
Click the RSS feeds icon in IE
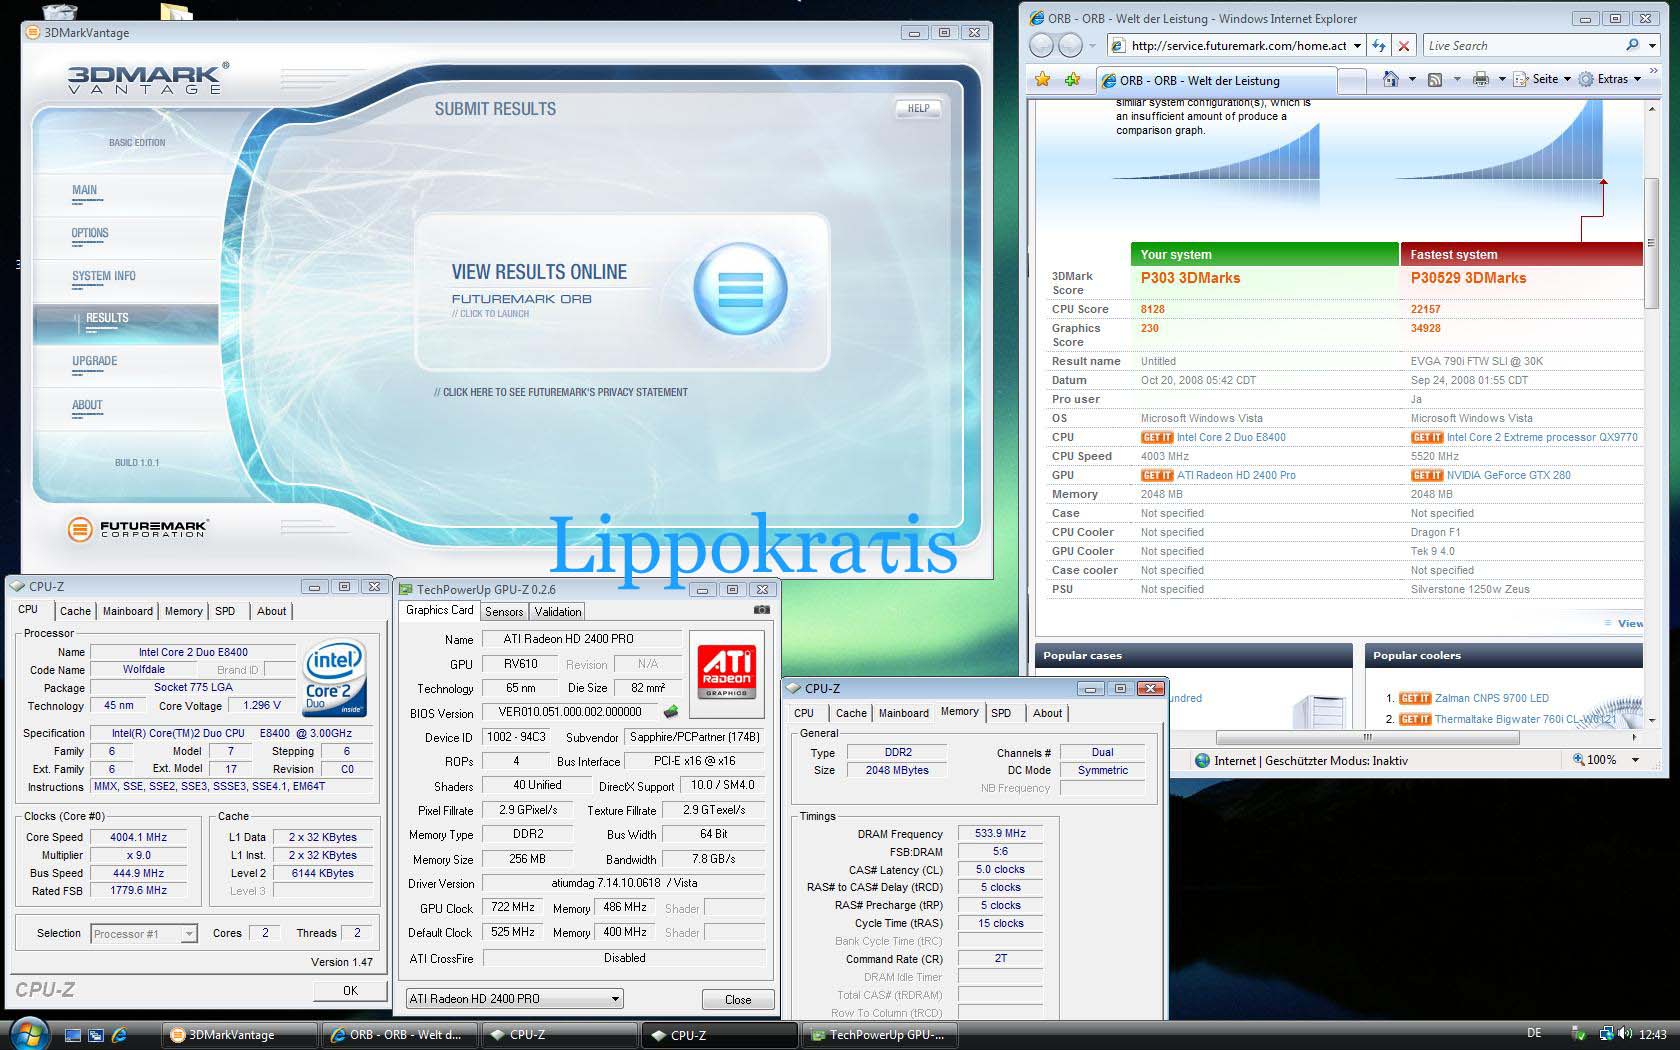(1434, 79)
